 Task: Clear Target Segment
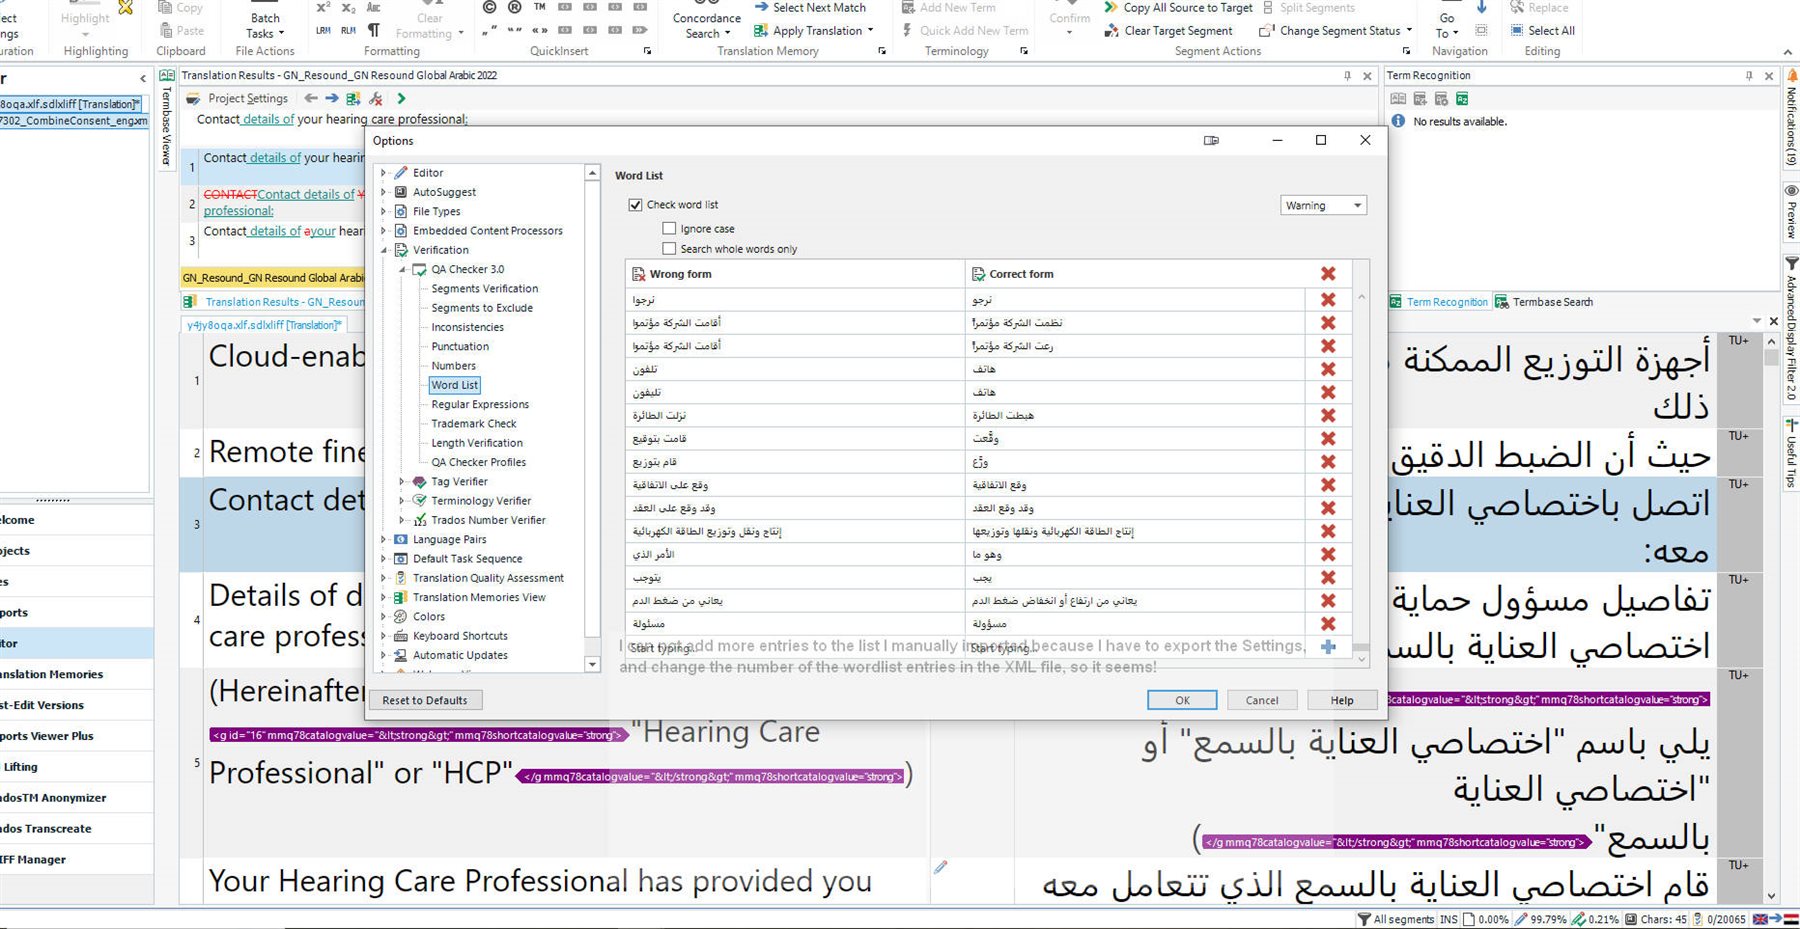tap(1168, 30)
